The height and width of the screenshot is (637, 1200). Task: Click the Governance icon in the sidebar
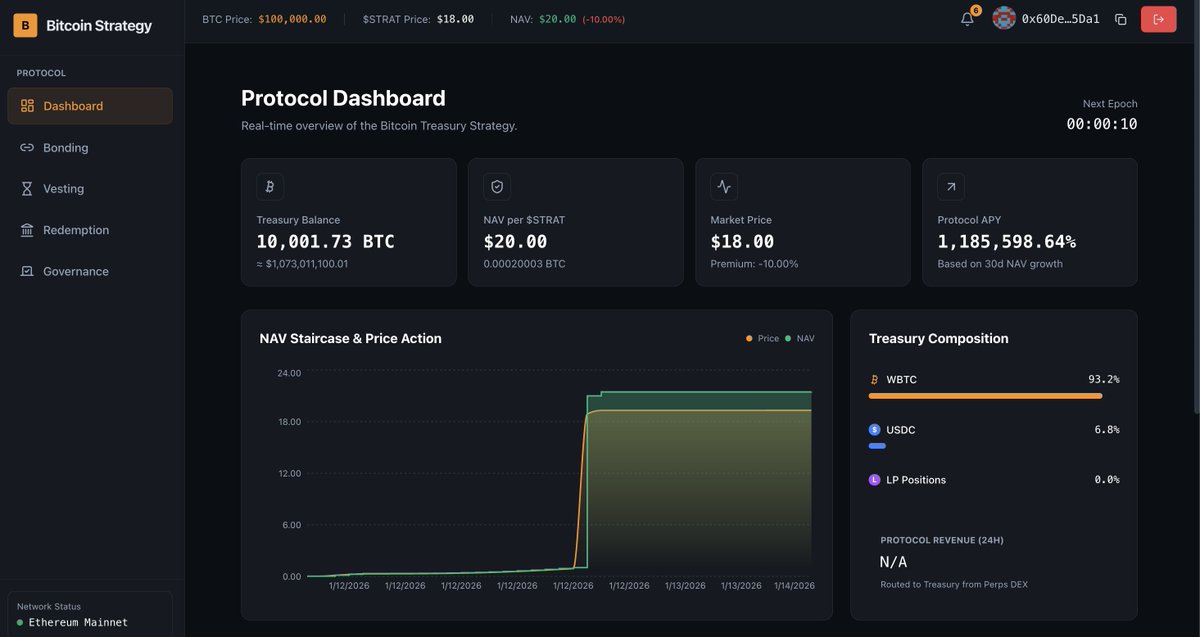[x=27, y=270]
